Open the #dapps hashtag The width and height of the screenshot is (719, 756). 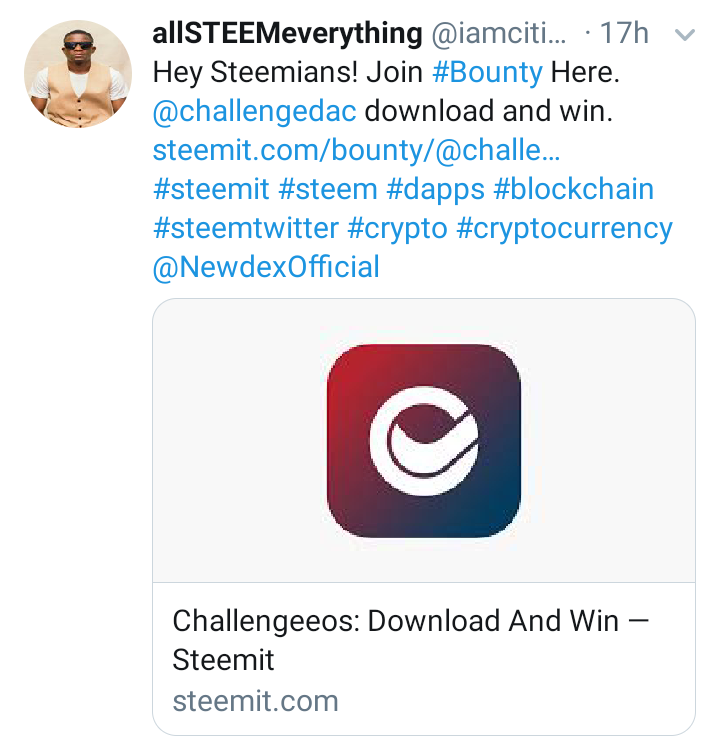pos(435,190)
